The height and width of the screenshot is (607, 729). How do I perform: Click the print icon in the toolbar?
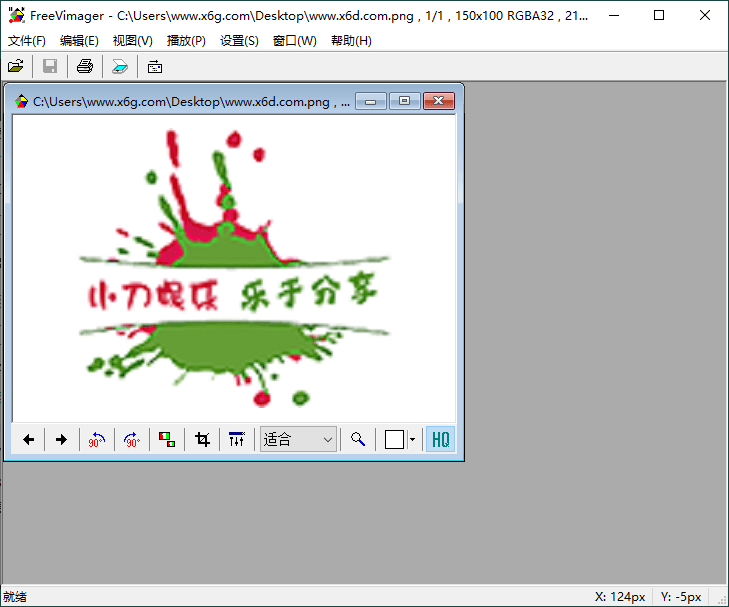coord(85,67)
